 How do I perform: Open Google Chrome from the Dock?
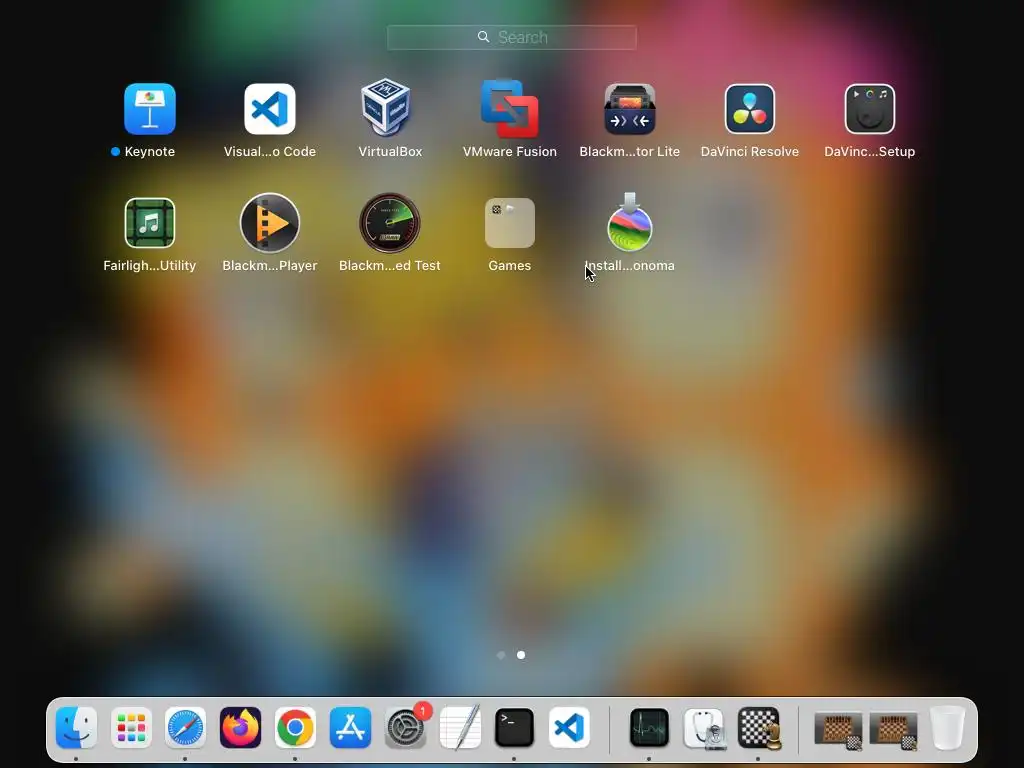(295, 727)
